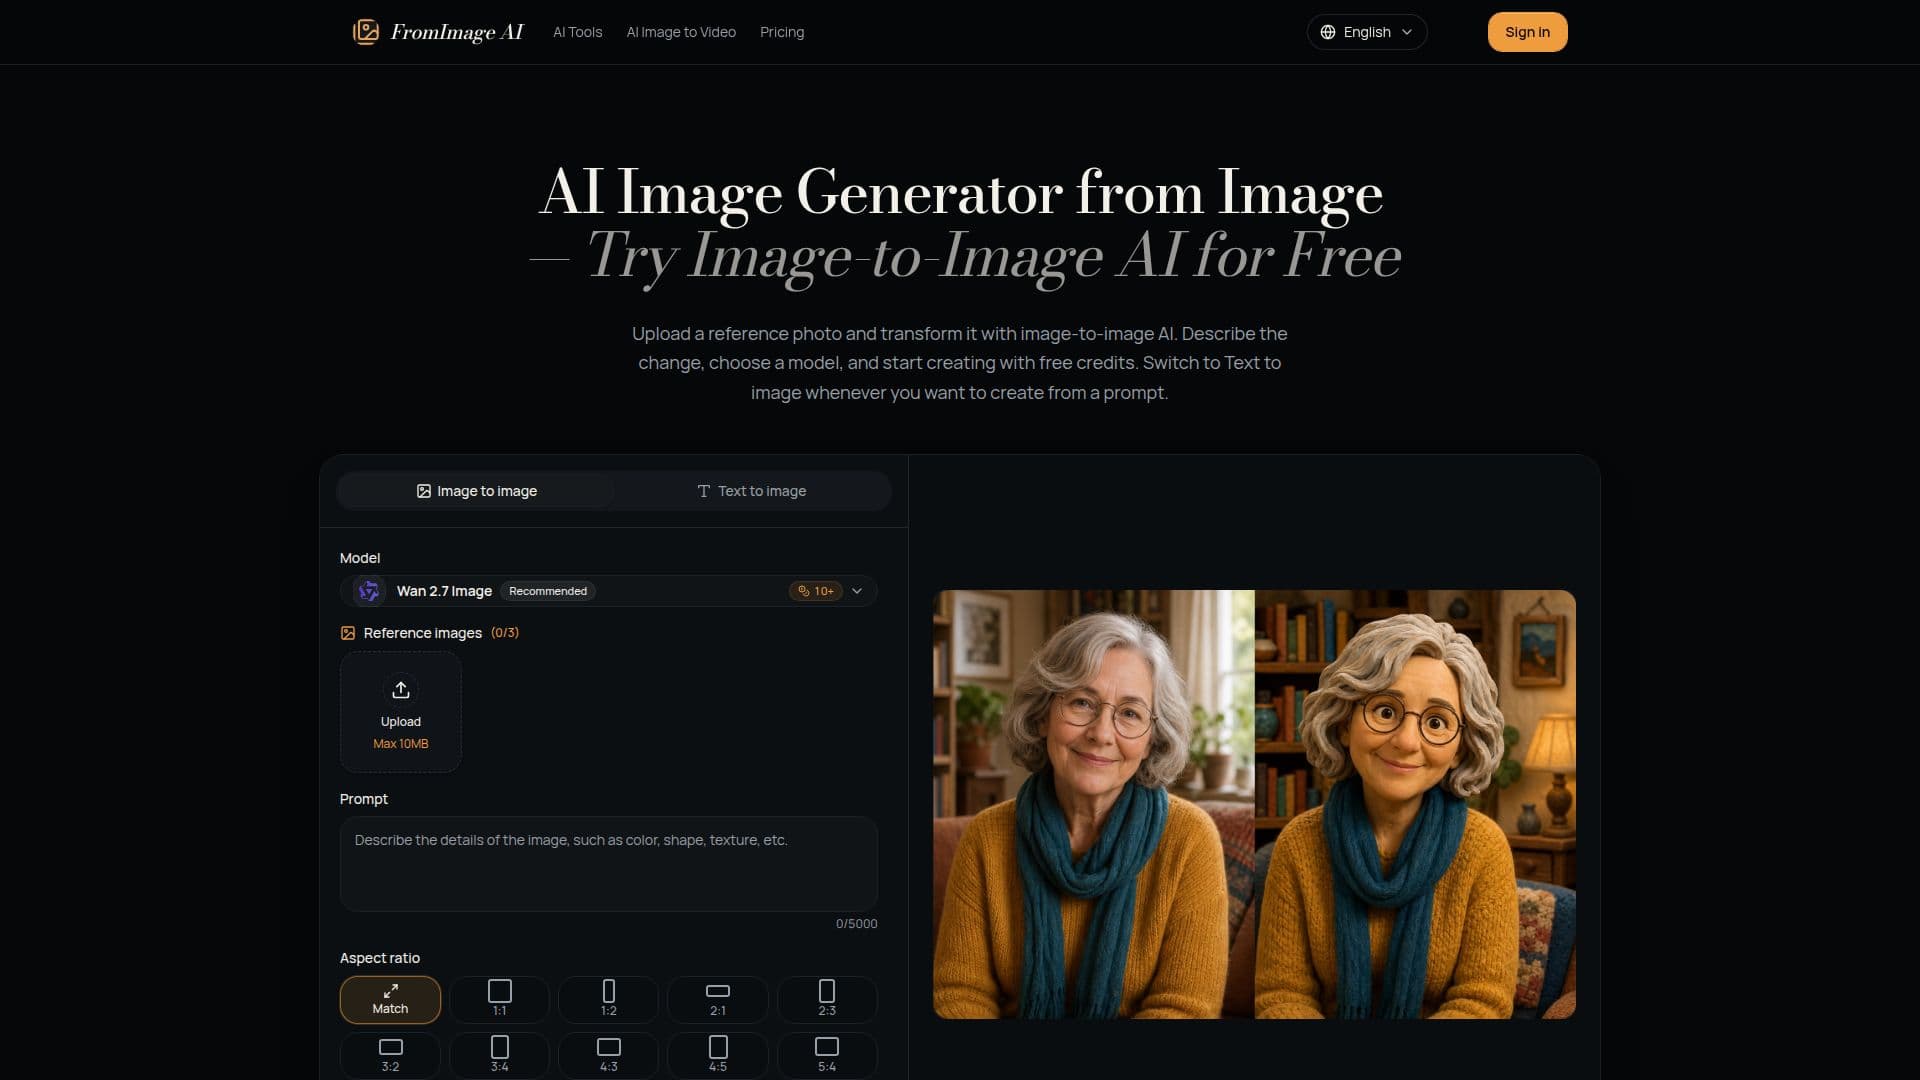Screen dimensions: 1920x1080
Task: Select the 5:4 aspect ratio
Action: 827,1055
